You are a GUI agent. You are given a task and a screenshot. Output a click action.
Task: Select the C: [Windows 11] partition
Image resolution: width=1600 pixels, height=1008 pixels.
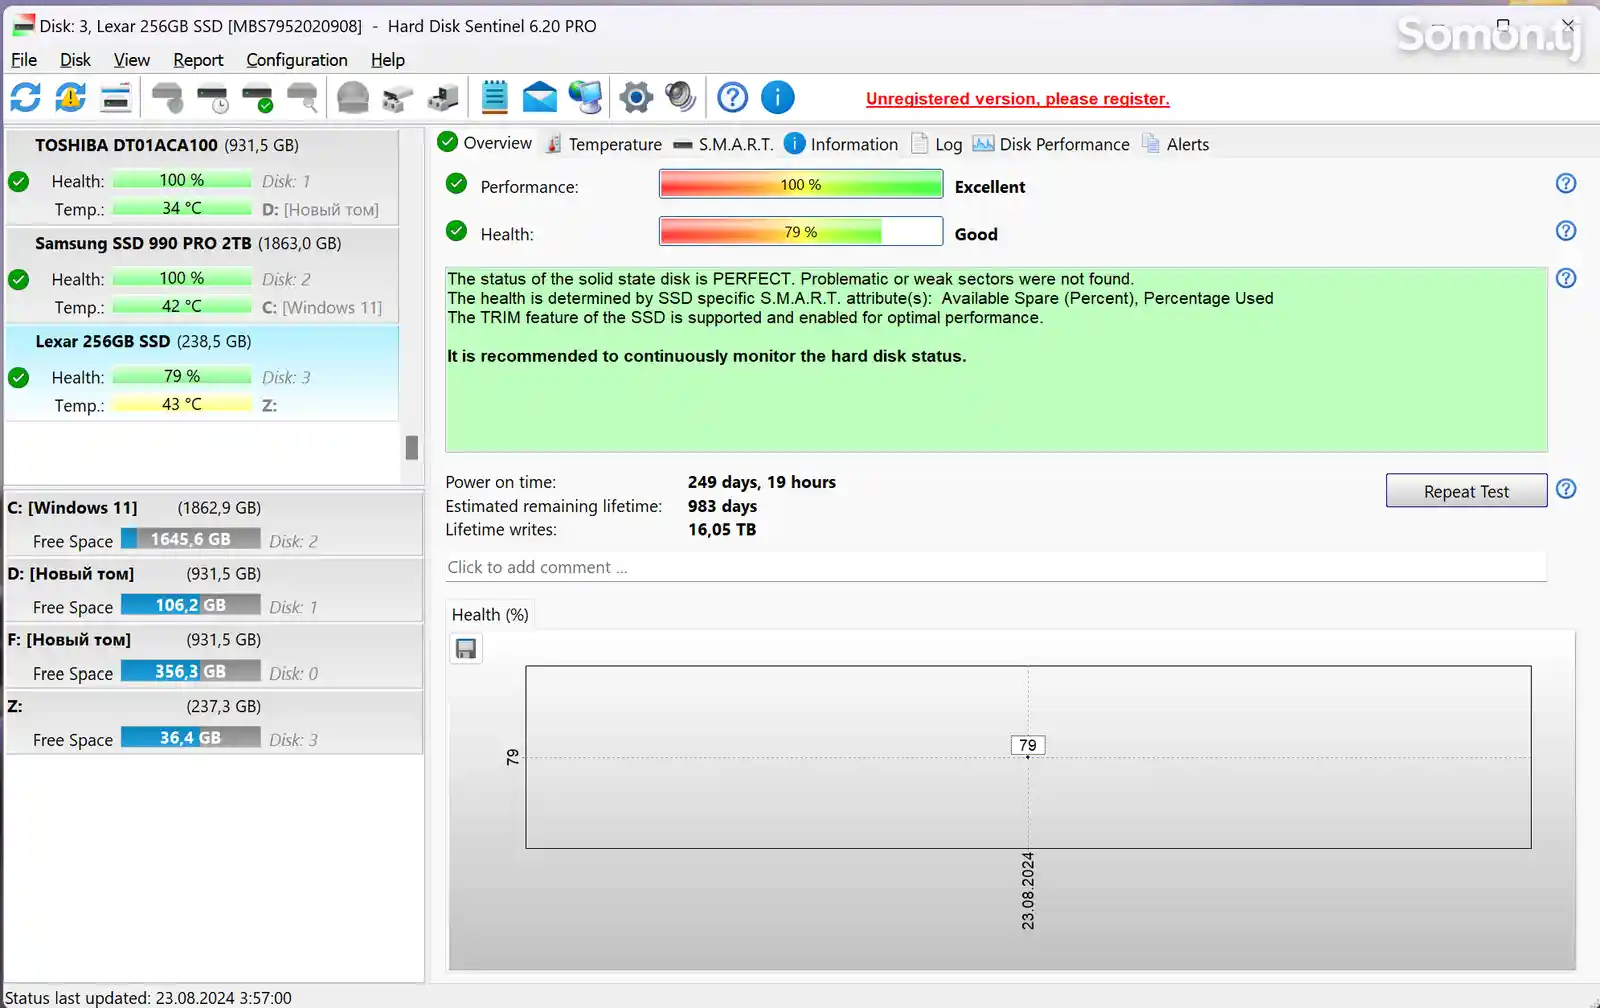[x=214, y=523]
